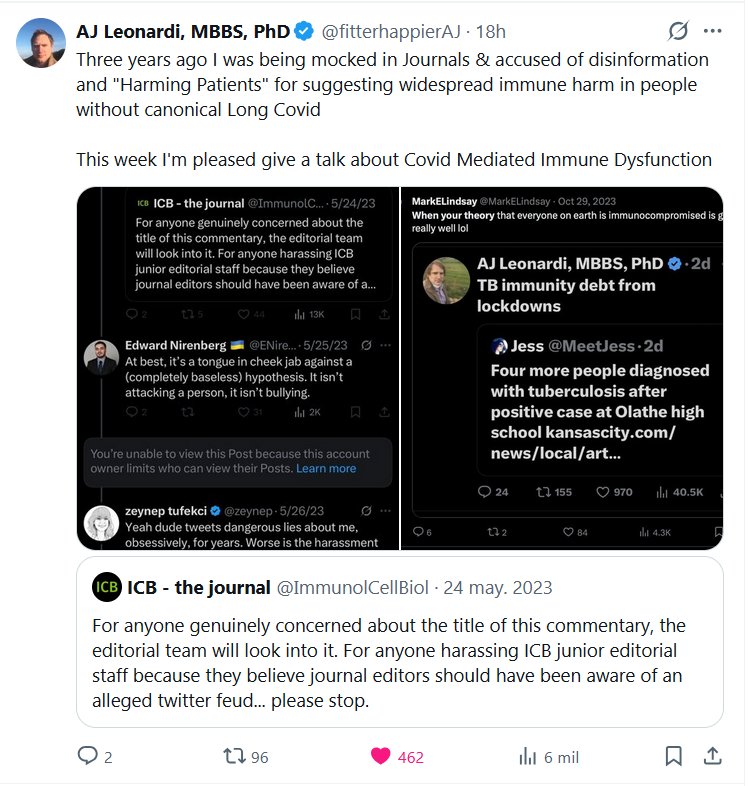Share the post via upload icon
The width and height of the screenshot is (750, 786).
click(713, 756)
